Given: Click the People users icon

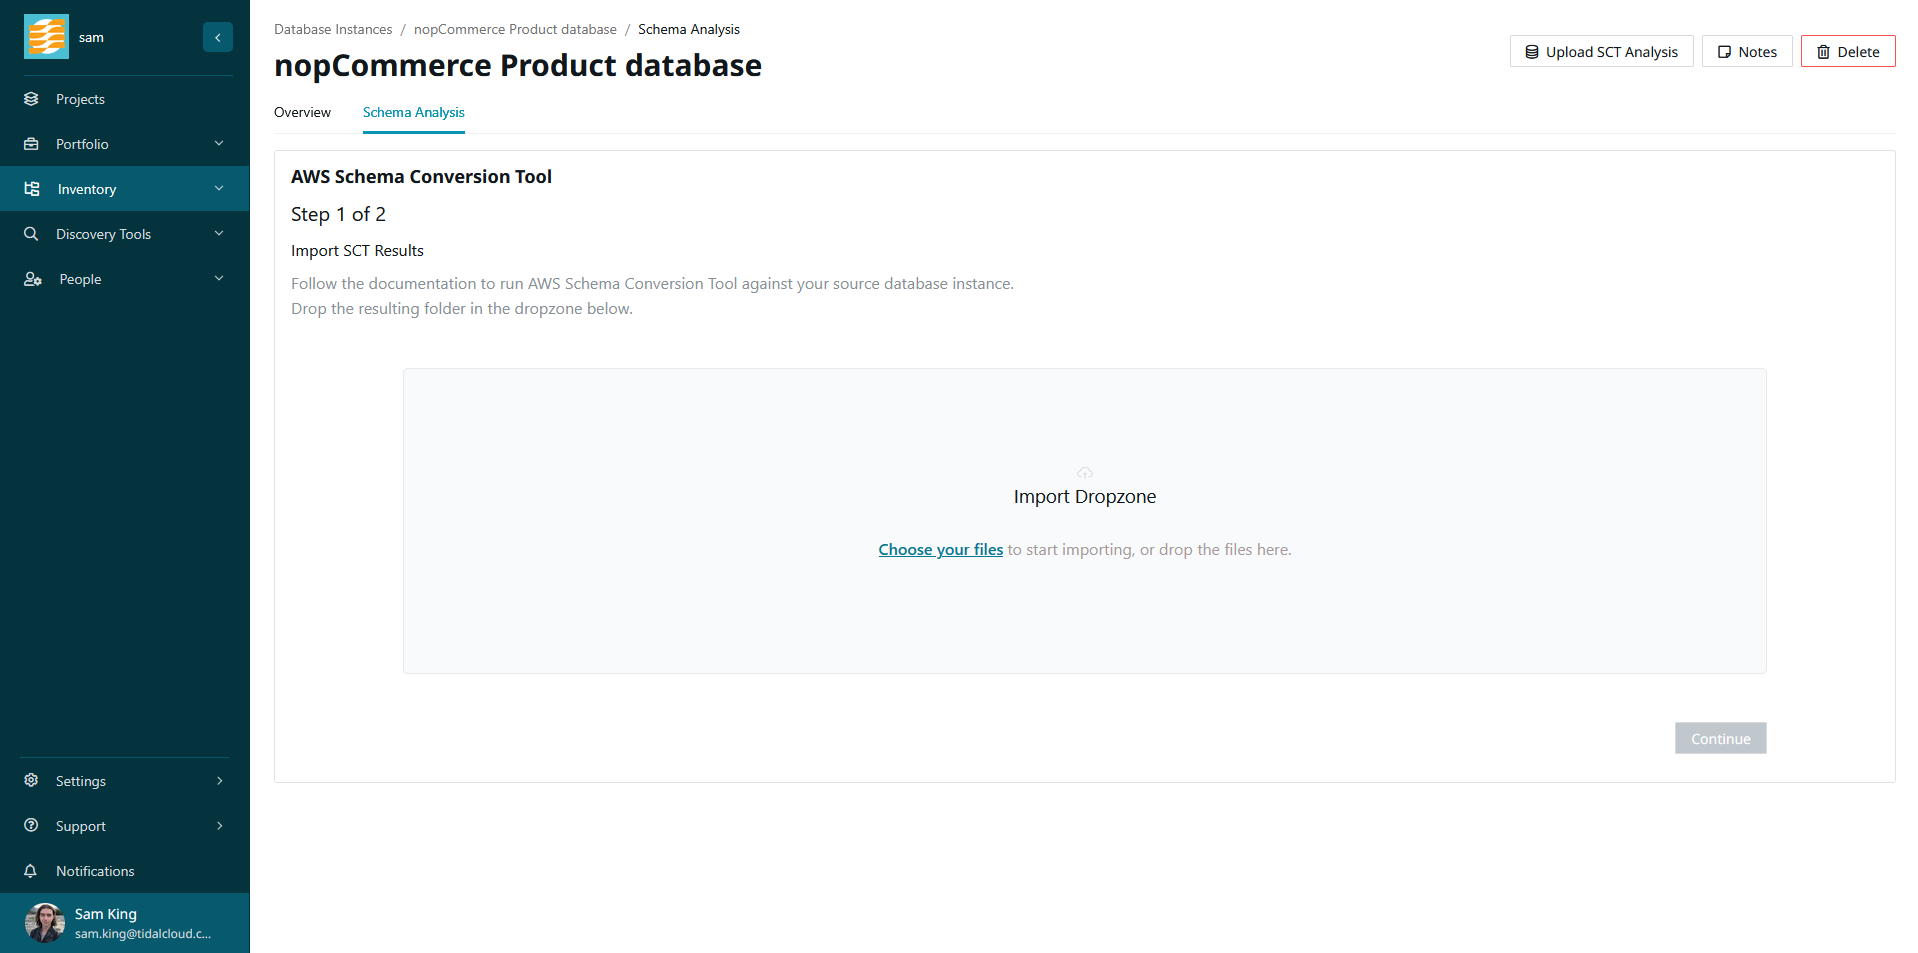Looking at the screenshot, I should 32,279.
